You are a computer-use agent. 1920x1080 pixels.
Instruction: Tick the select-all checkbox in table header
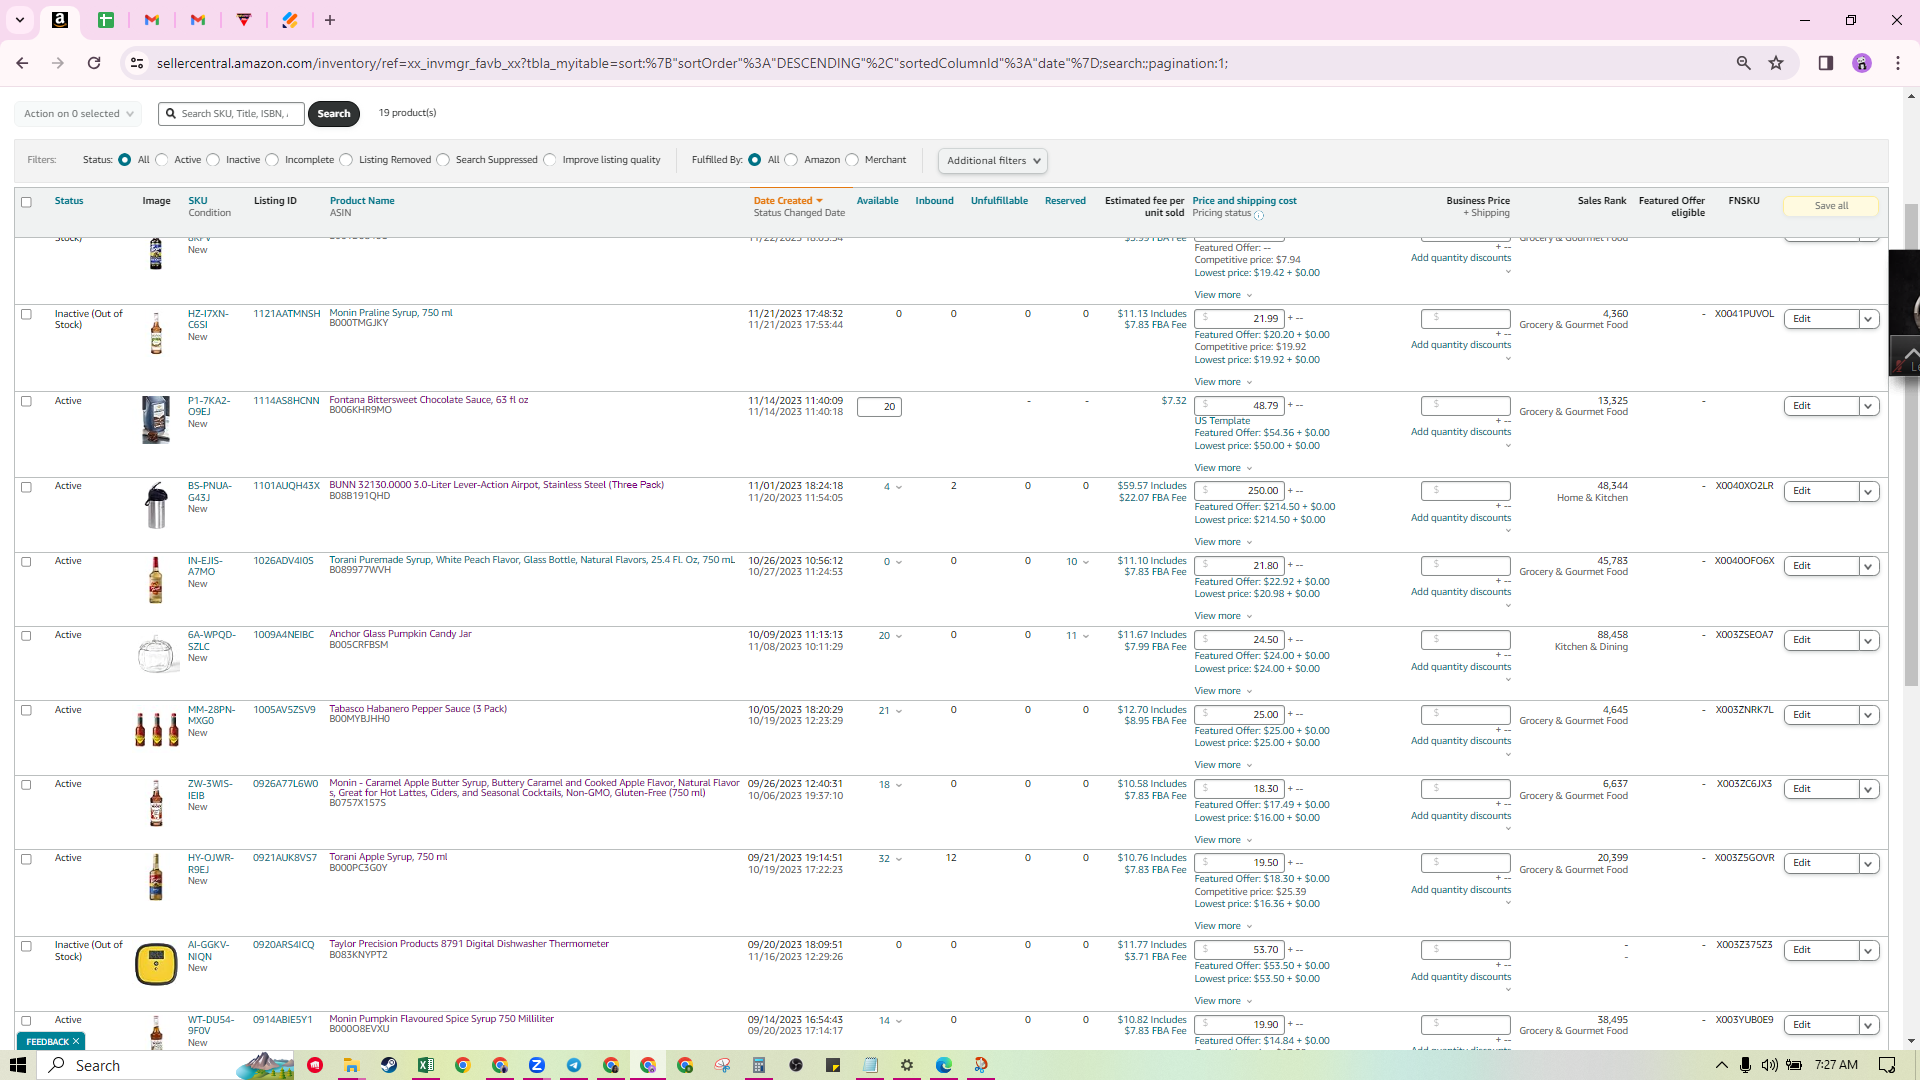point(27,202)
